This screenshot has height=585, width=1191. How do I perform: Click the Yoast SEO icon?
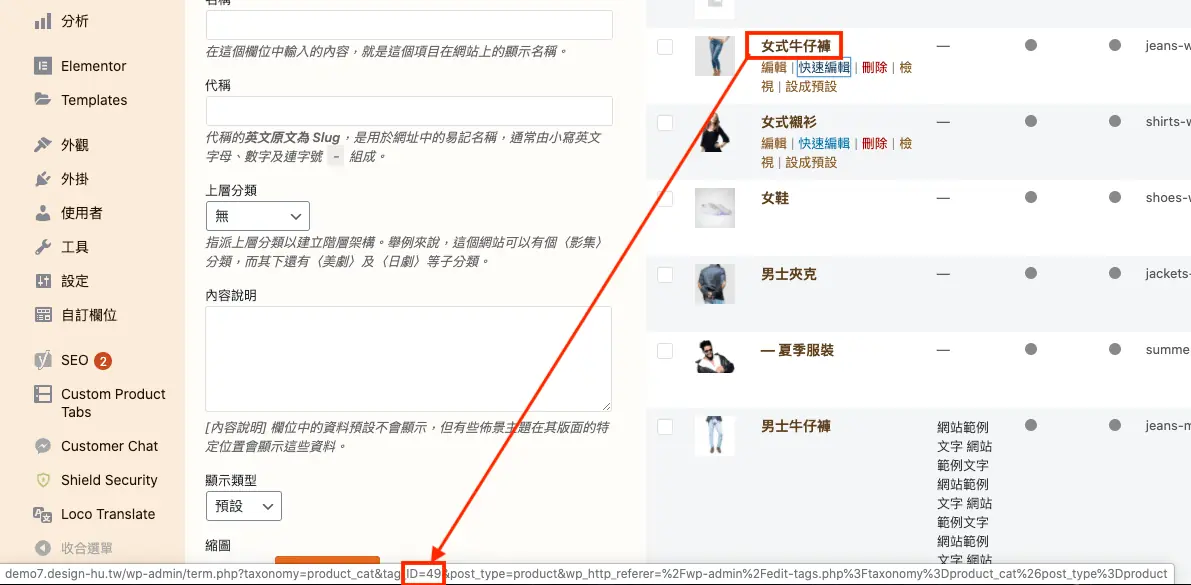click(43, 361)
